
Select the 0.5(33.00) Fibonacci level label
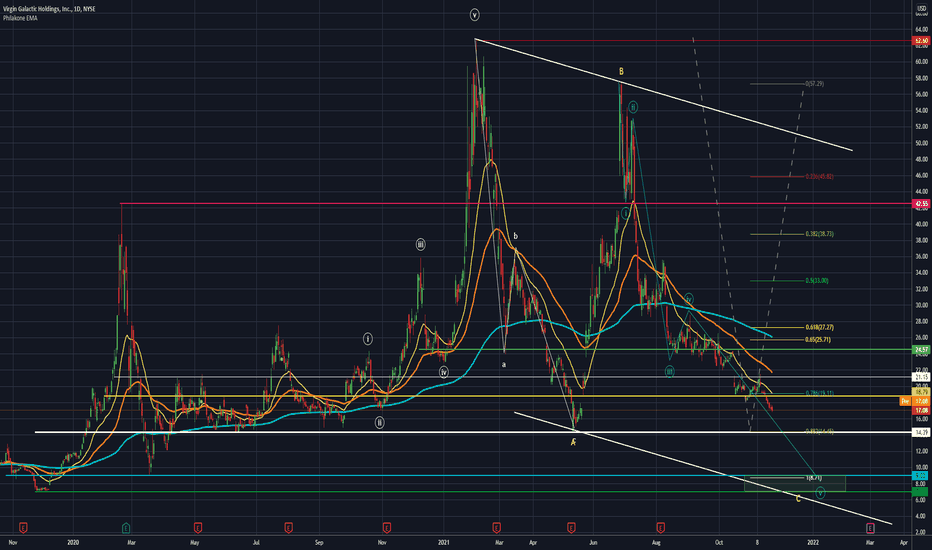(817, 281)
